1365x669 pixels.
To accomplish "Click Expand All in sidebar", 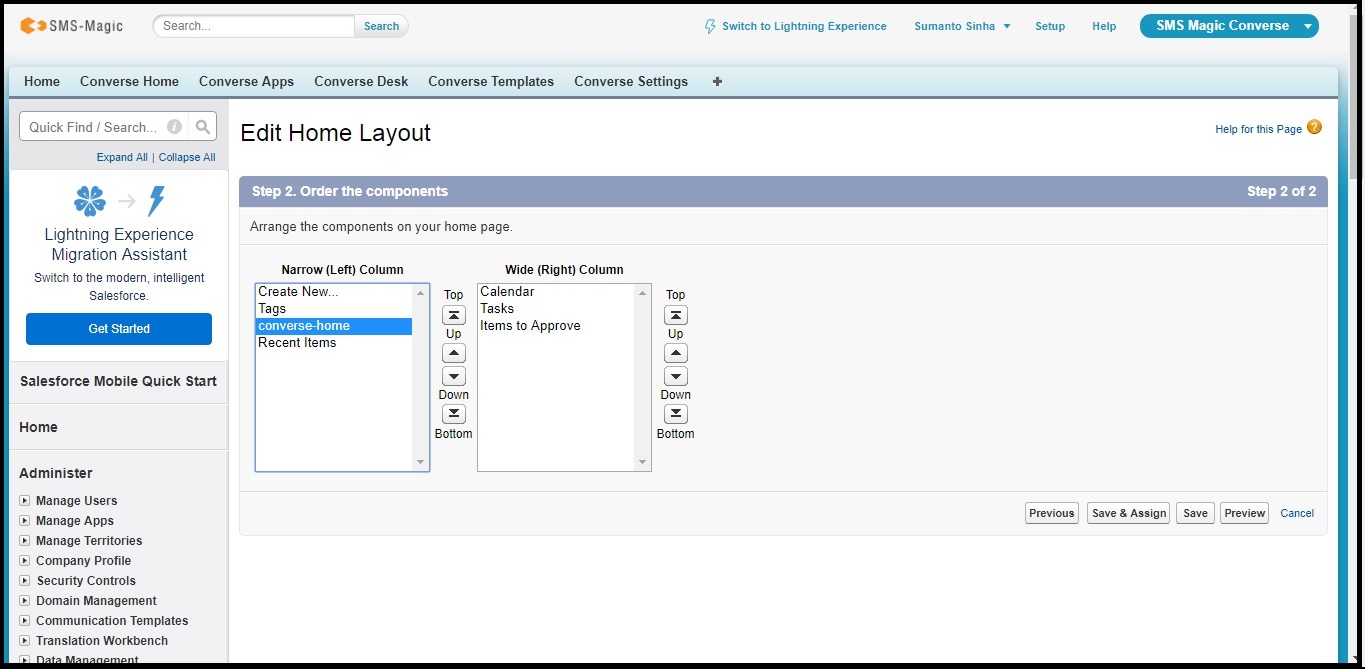I will (122, 157).
